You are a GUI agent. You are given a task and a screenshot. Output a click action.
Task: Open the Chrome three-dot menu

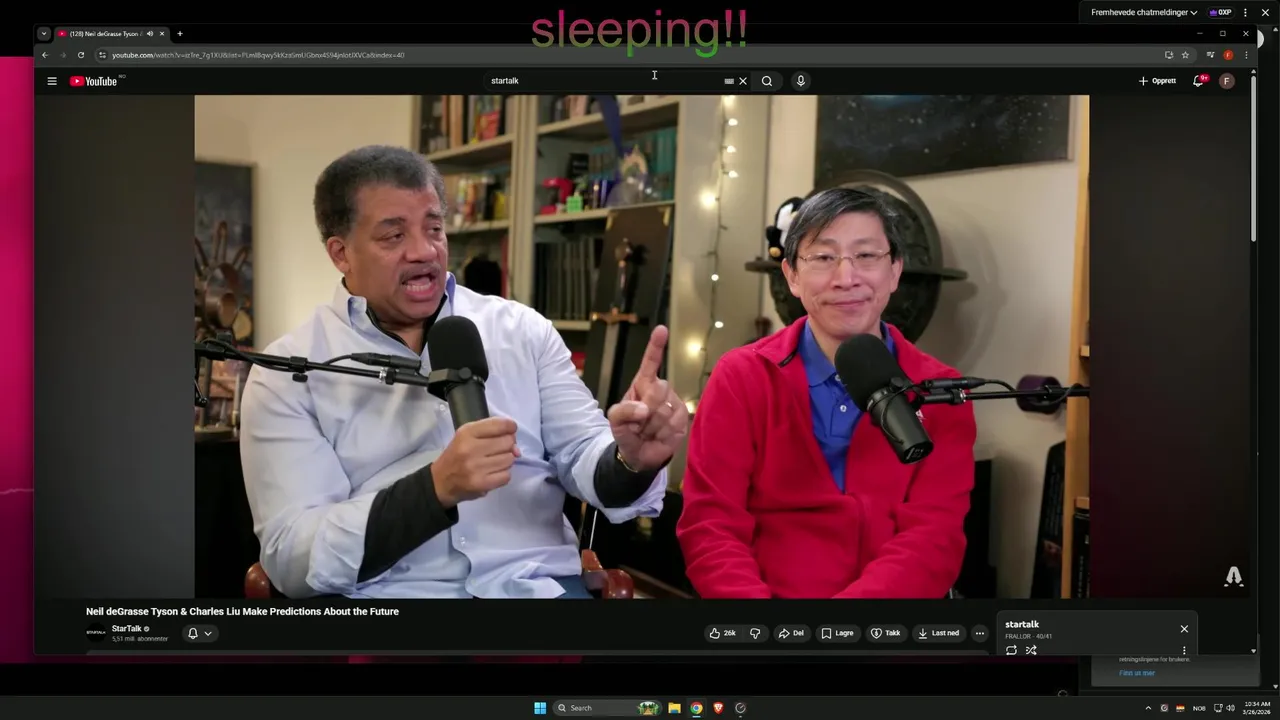coord(1245,55)
